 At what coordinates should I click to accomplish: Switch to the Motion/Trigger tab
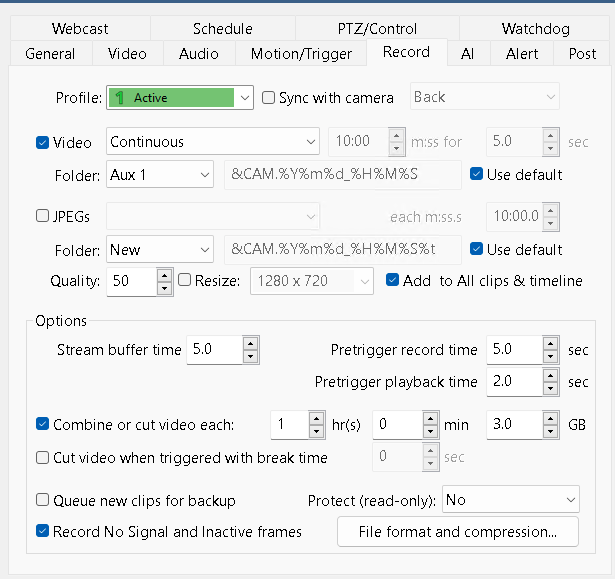(x=301, y=54)
